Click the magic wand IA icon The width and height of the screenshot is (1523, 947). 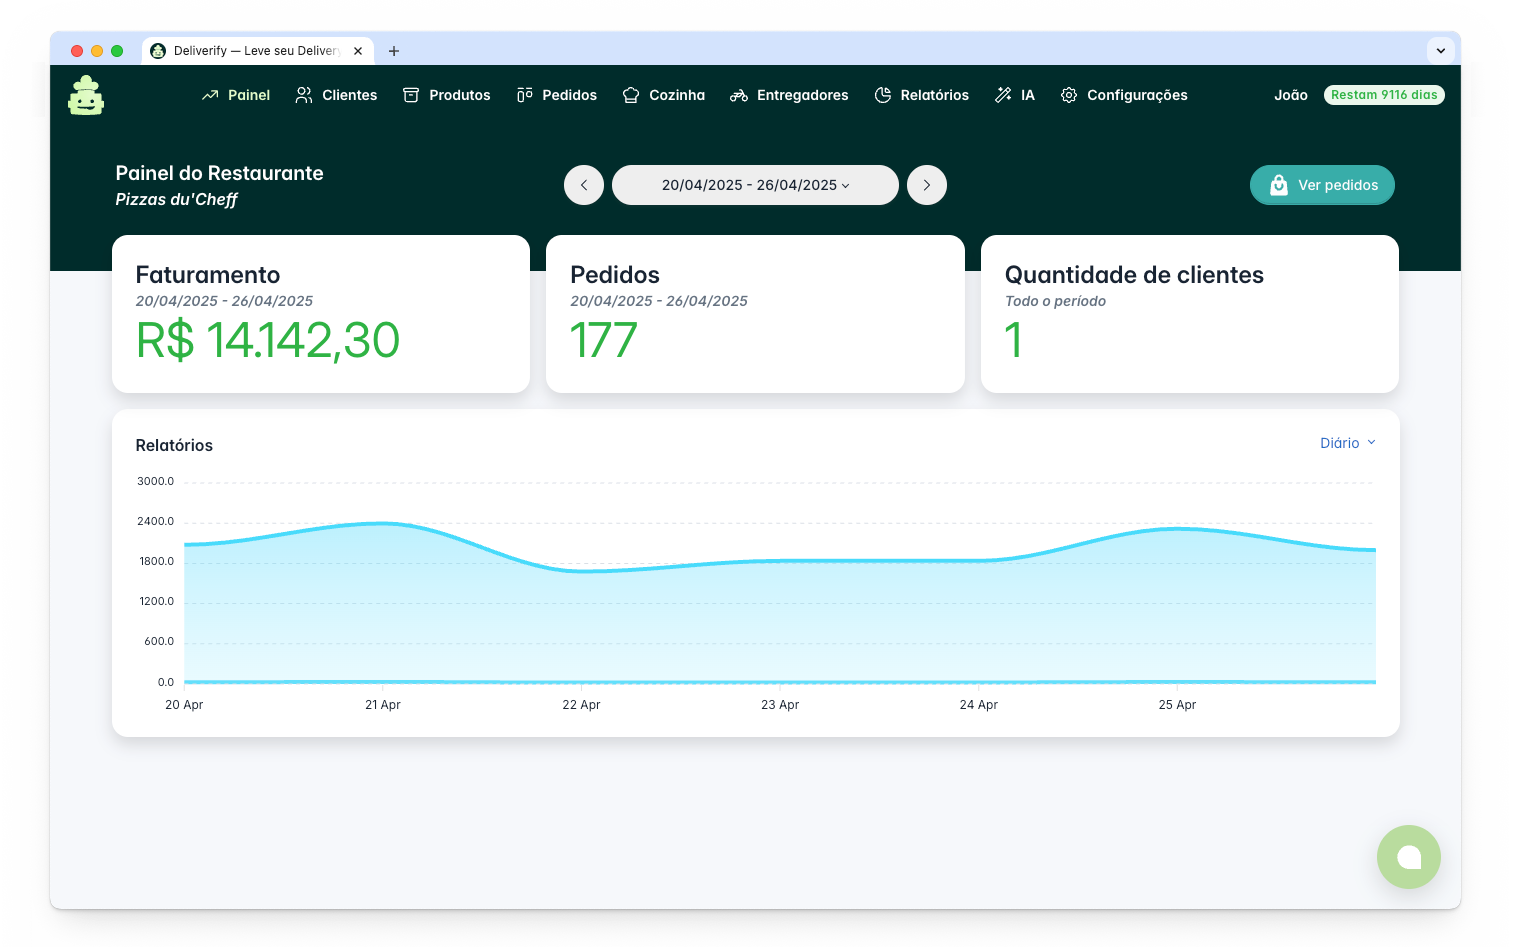coord(1003,95)
